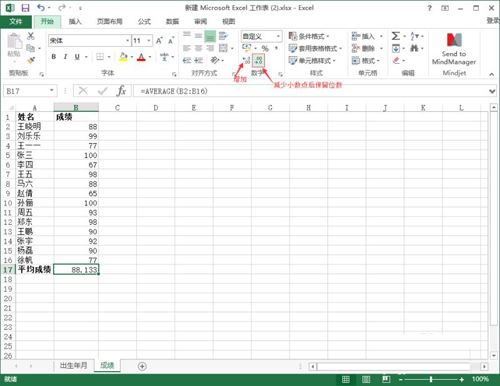Click the Fill down icon
This screenshot has width=500, height=386.
coord(396,49)
